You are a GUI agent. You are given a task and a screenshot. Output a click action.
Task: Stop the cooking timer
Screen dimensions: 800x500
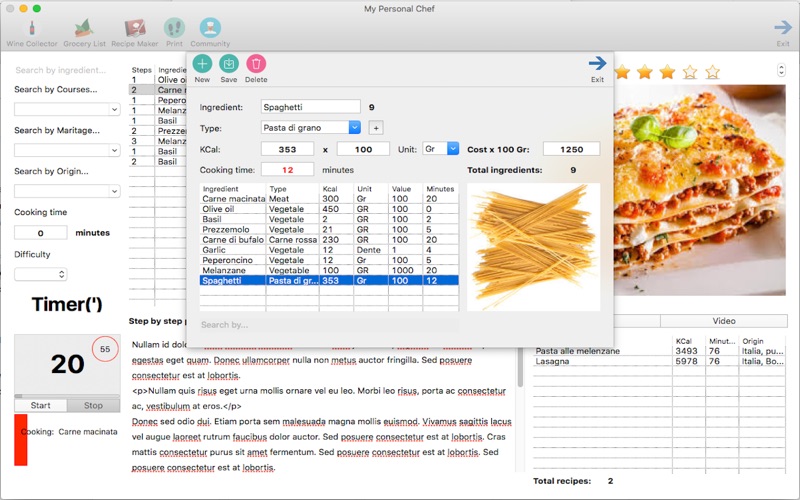(93, 405)
